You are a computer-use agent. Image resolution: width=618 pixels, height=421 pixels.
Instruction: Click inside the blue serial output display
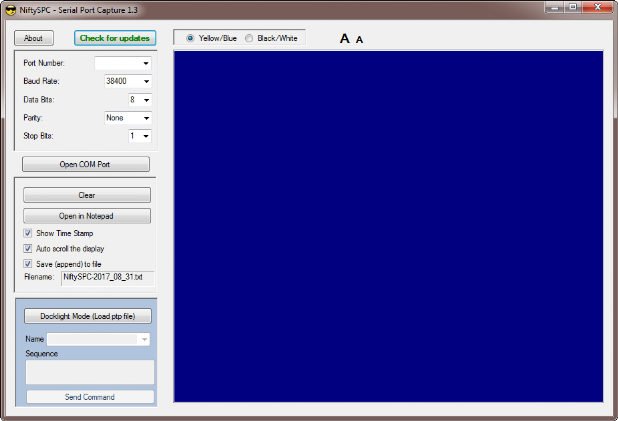[388, 226]
